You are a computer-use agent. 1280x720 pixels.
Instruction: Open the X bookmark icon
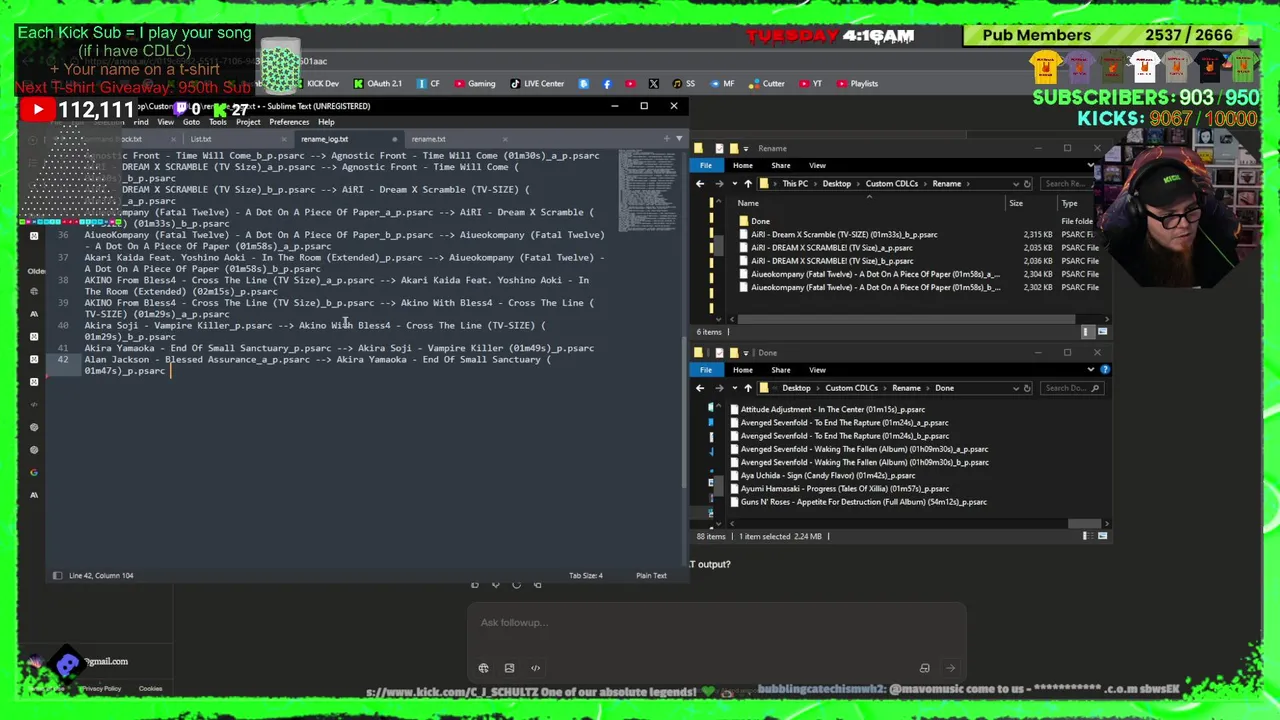653,84
